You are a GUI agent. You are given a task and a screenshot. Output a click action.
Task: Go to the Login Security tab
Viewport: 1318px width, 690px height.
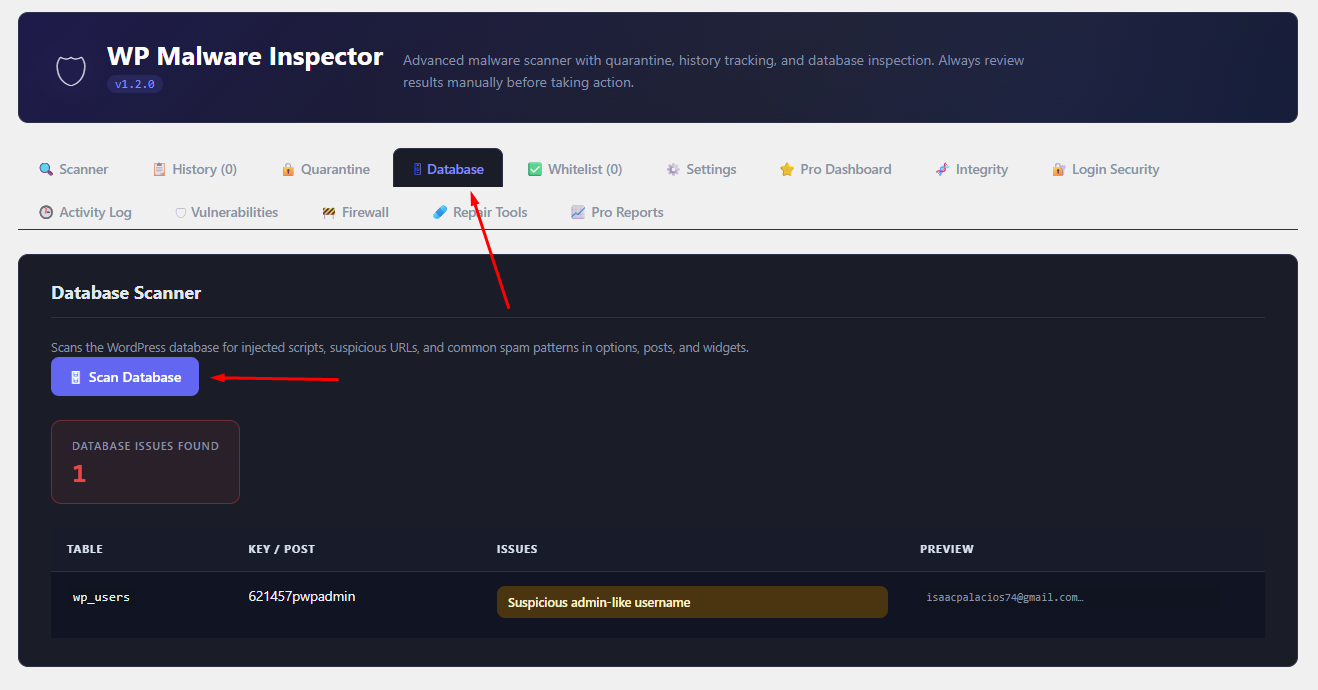tap(1106, 169)
